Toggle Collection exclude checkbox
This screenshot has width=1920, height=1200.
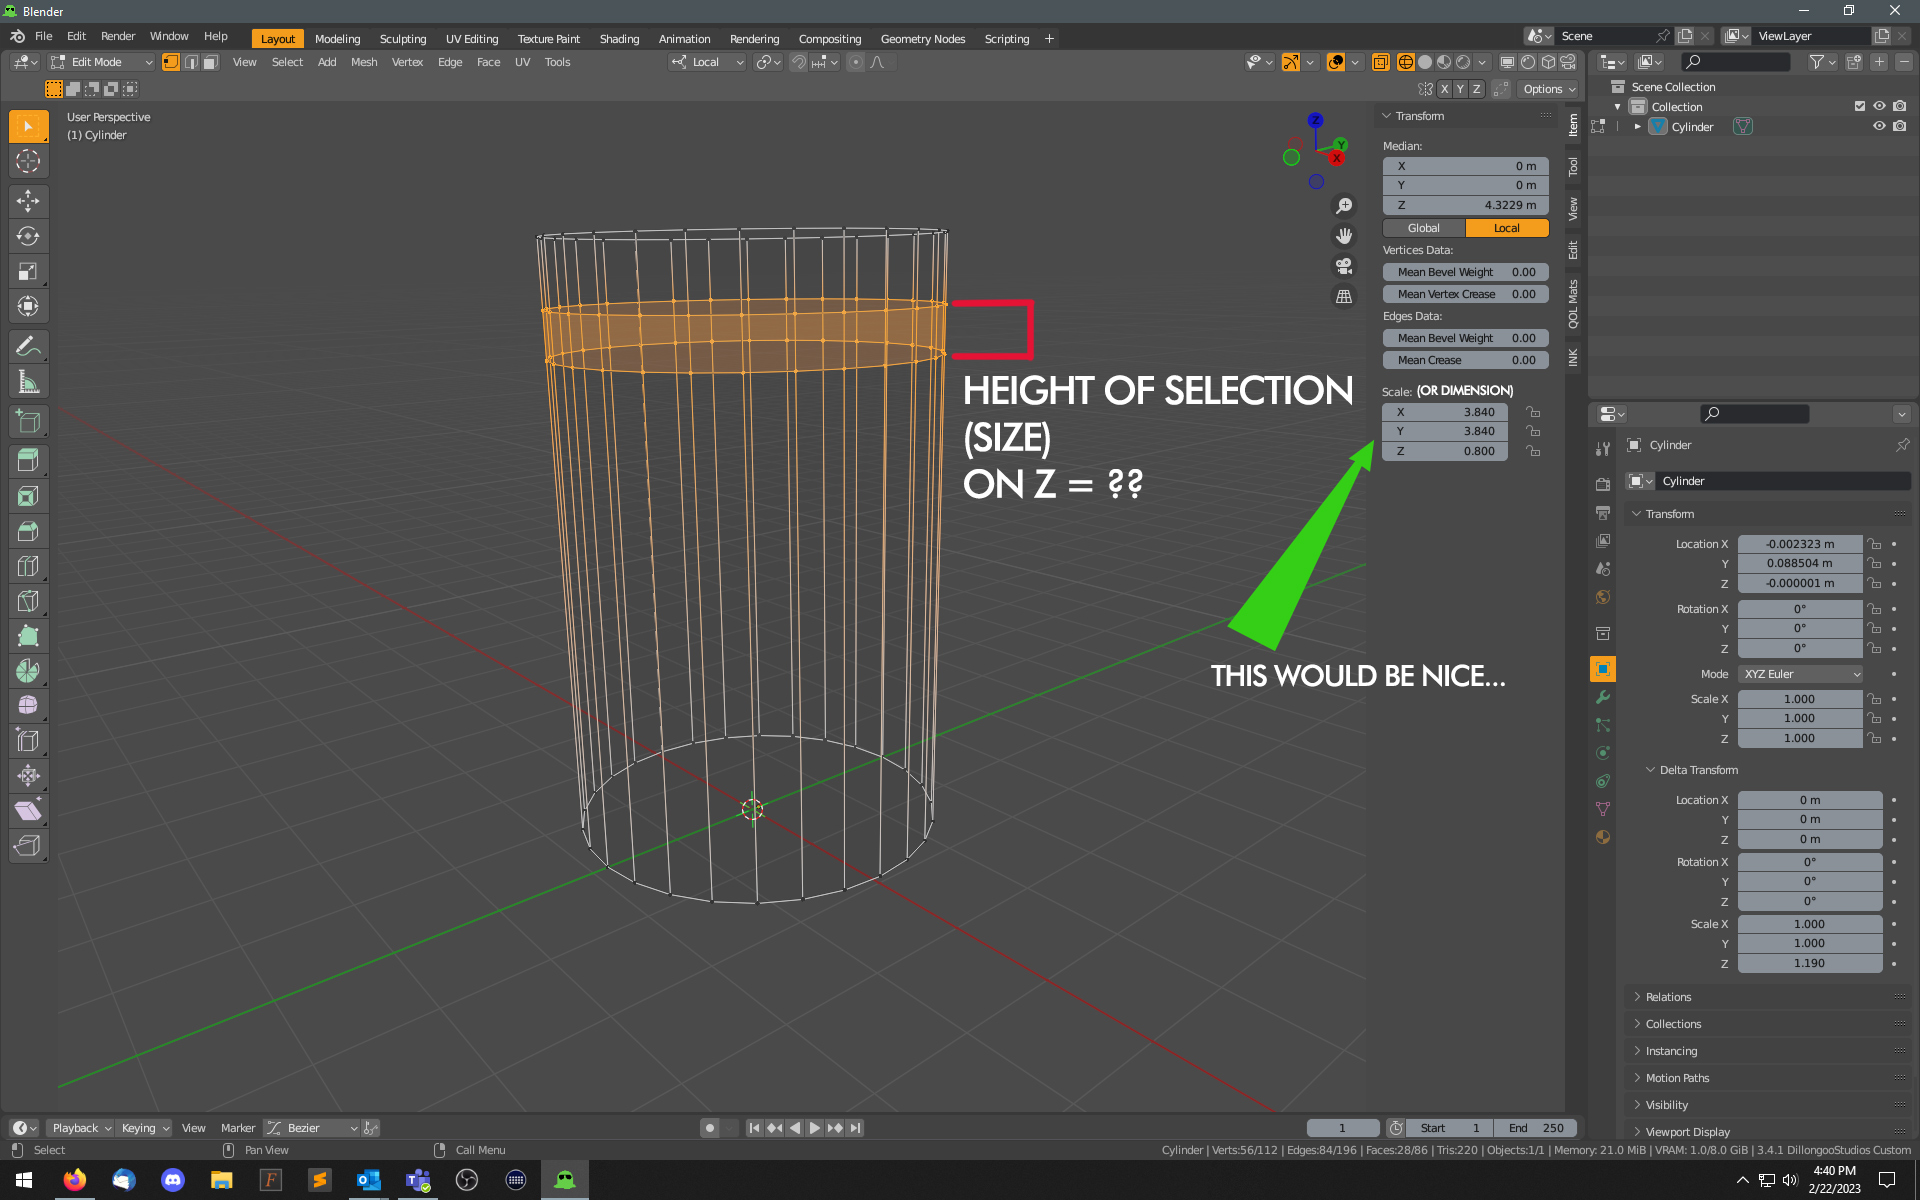pos(1860,106)
